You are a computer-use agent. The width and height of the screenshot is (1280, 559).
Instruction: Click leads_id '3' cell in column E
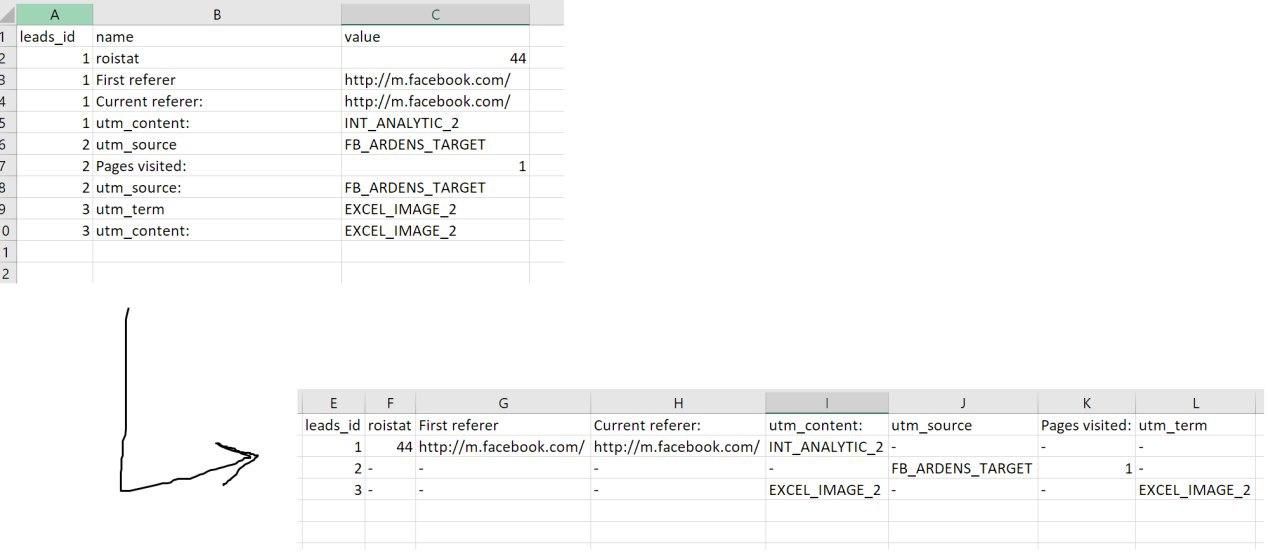(333, 489)
